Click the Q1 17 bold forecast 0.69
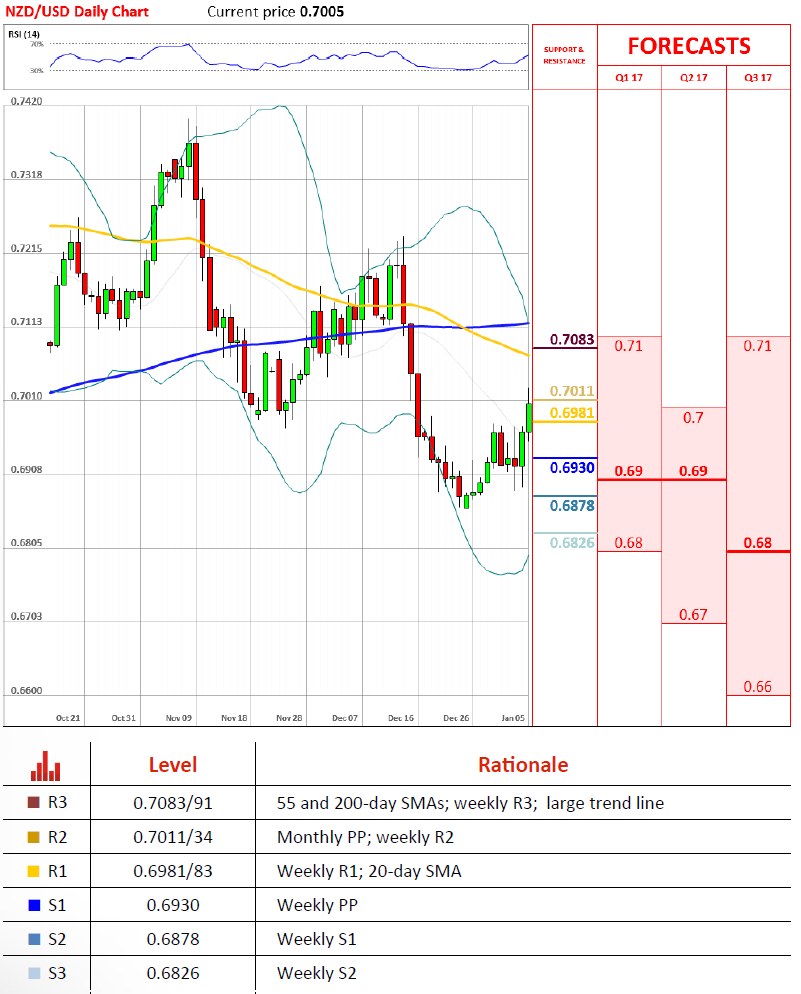The image size is (801, 994). pos(629,471)
